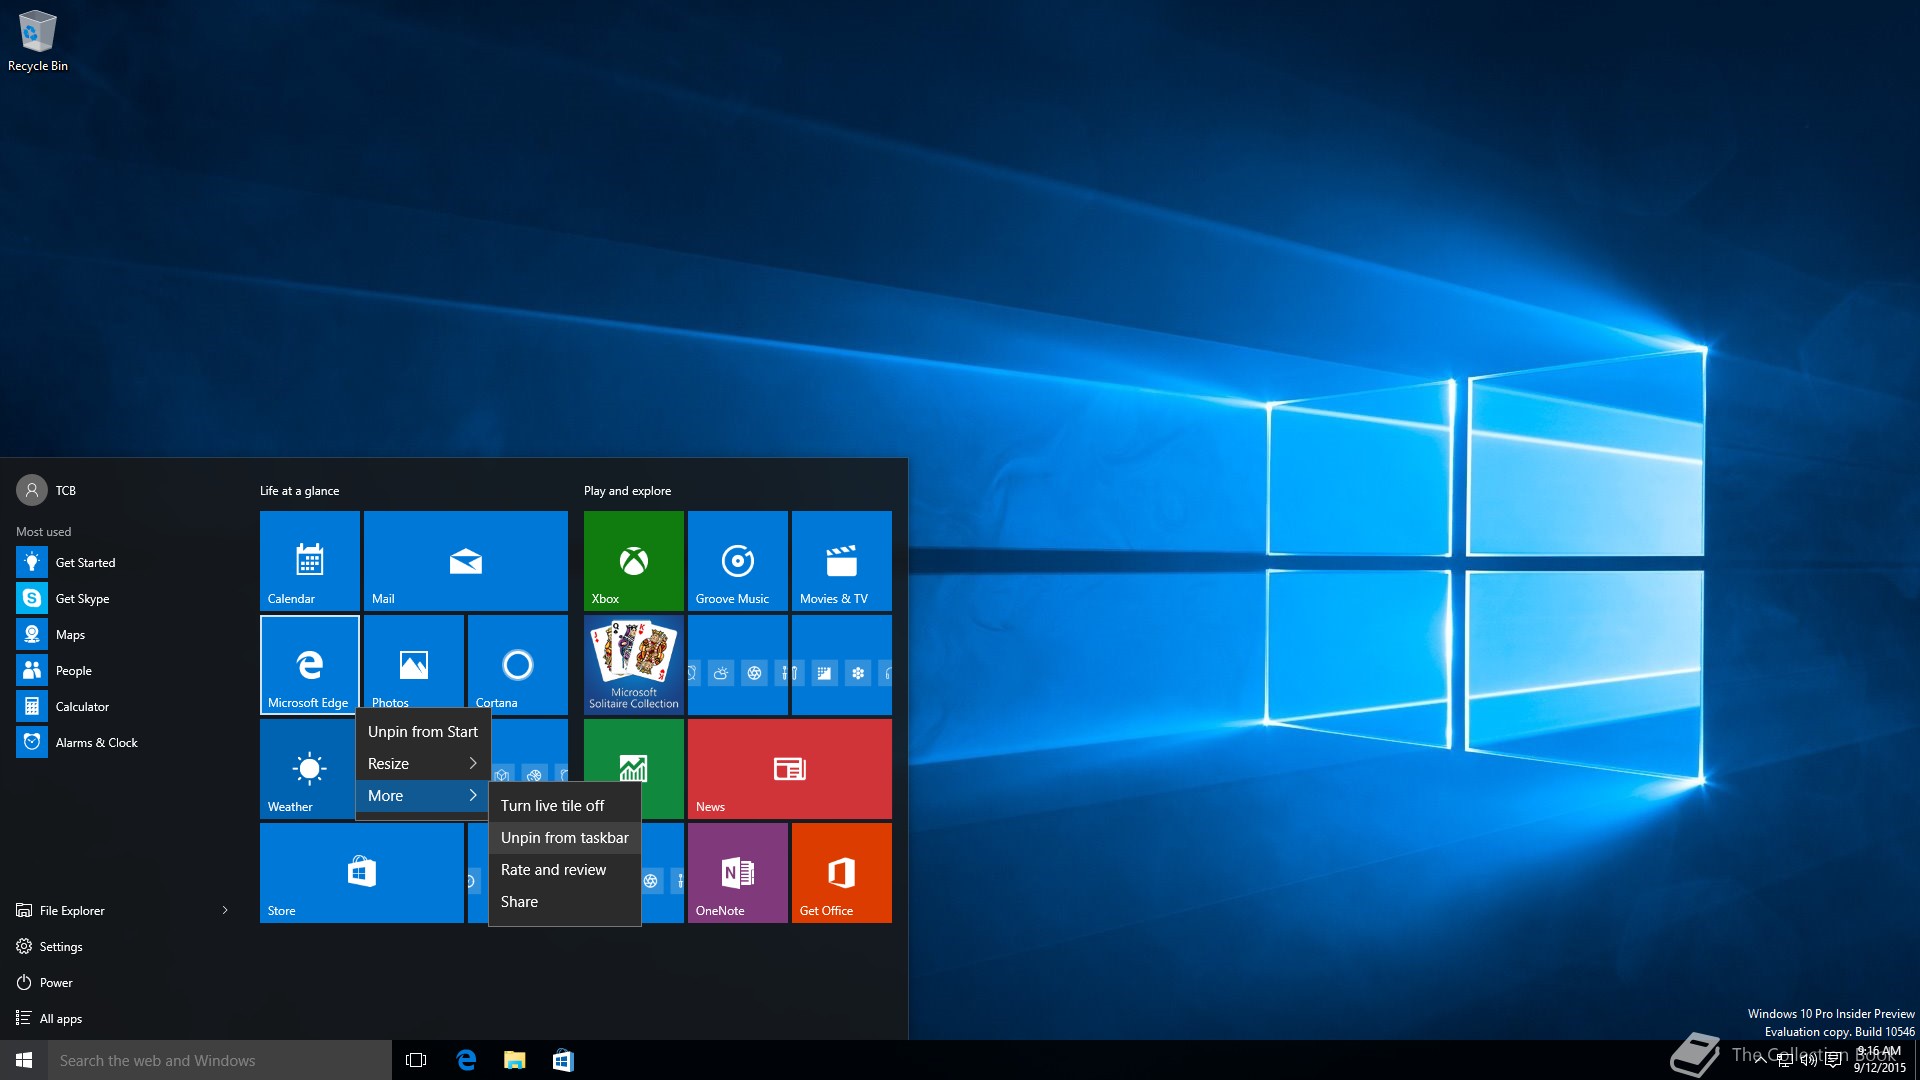This screenshot has width=1920, height=1080.
Task: Expand File Explorer jump list arrow
Action: pos(225,910)
